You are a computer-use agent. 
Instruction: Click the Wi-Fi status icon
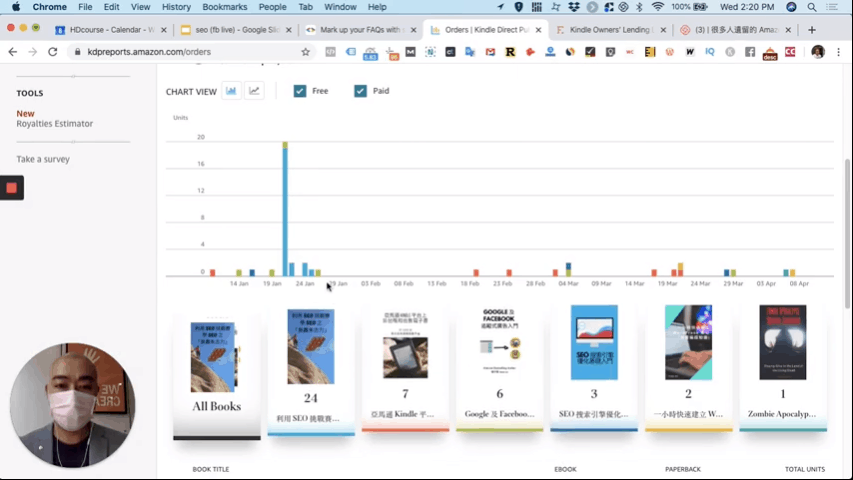[658, 7]
